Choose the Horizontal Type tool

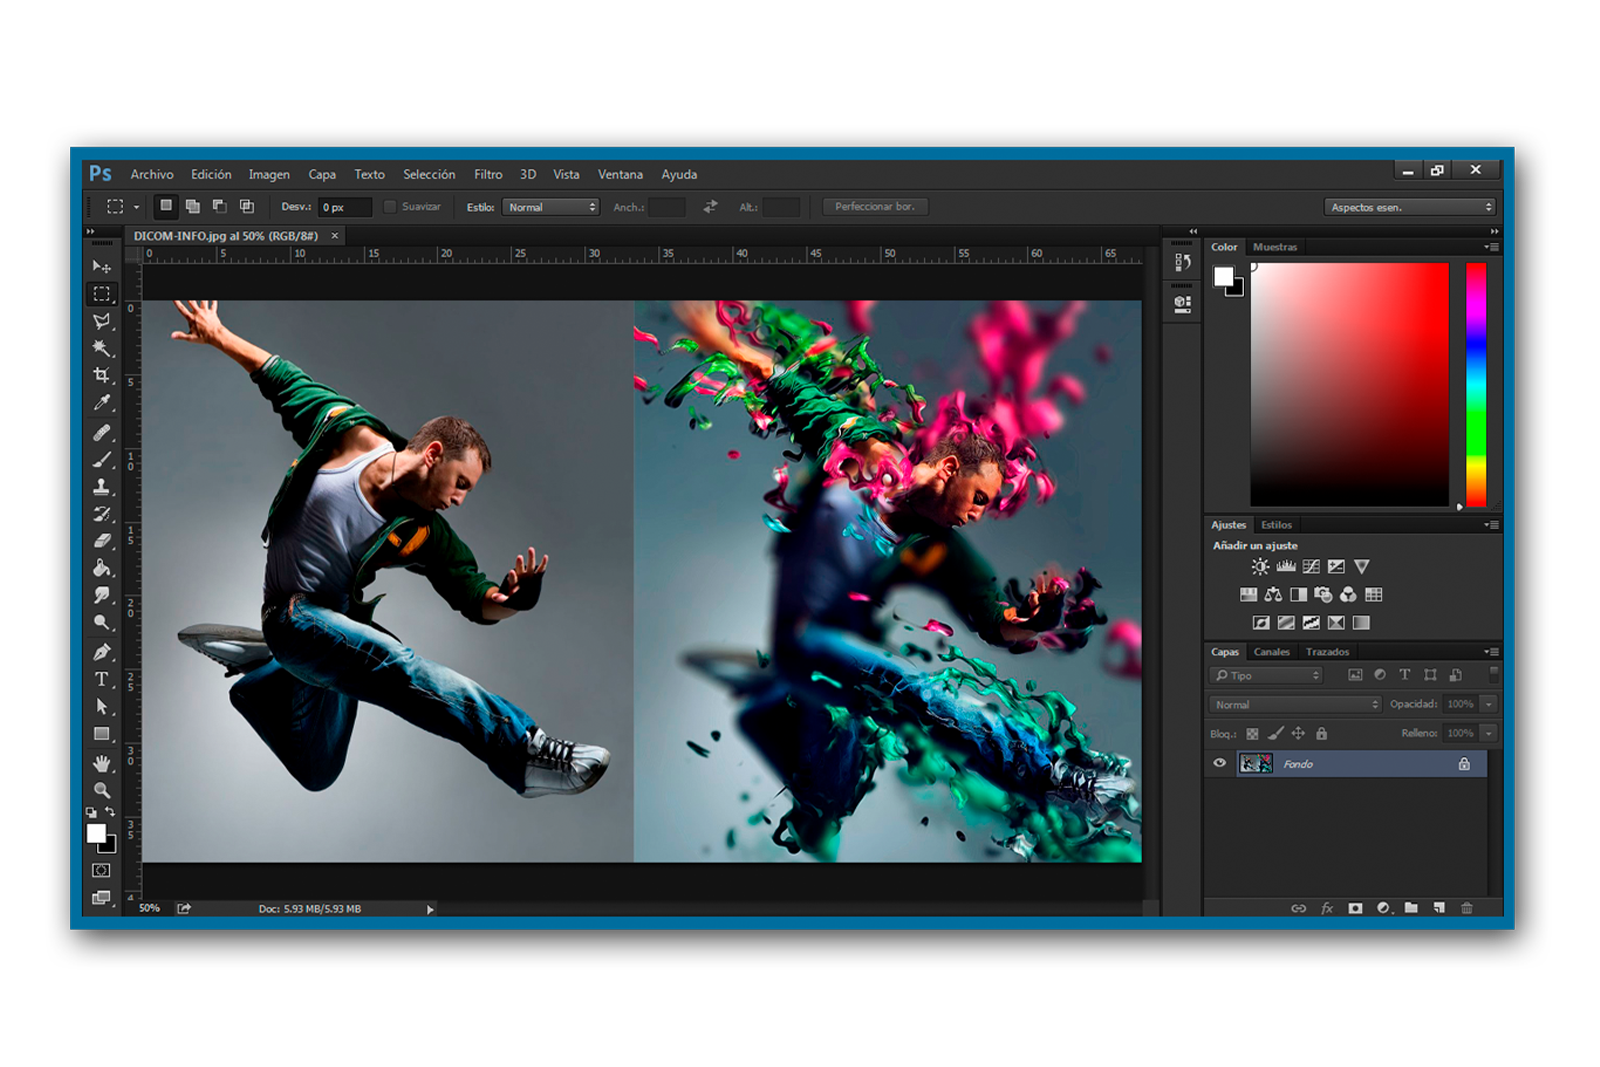101,679
